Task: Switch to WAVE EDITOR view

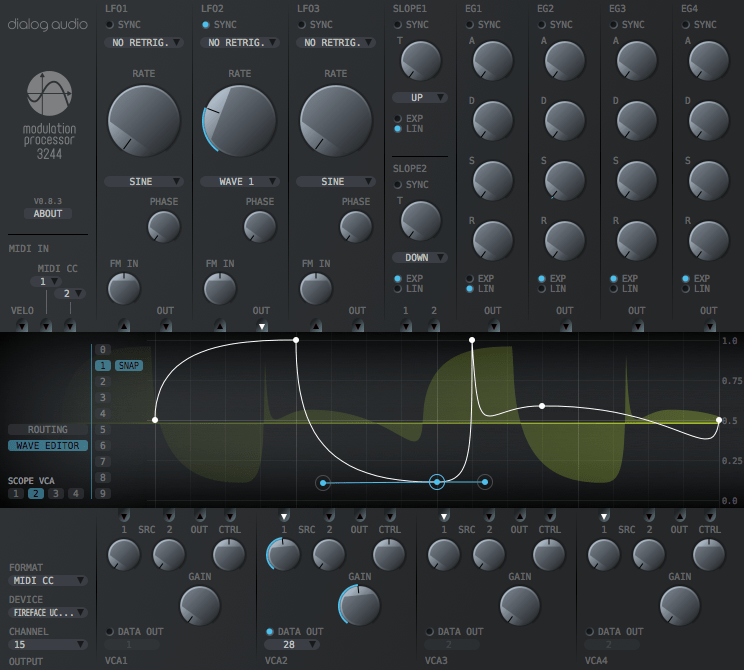Action: coord(48,446)
